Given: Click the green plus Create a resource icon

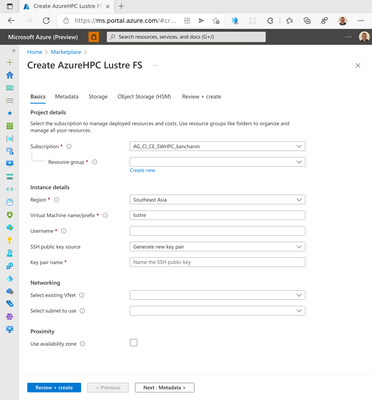Looking at the screenshot, I should pyautogui.click(x=10, y=62).
